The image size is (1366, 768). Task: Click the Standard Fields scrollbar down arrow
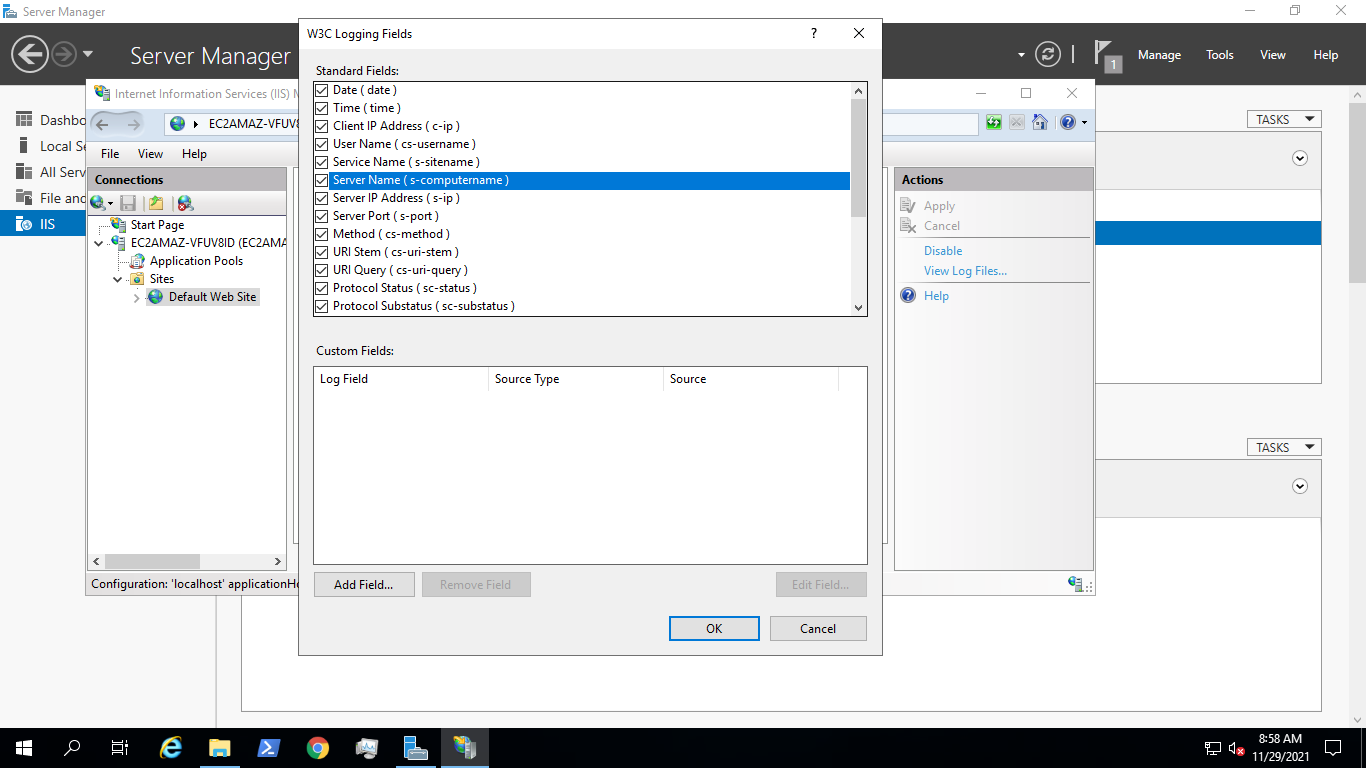click(x=858, y=308)
